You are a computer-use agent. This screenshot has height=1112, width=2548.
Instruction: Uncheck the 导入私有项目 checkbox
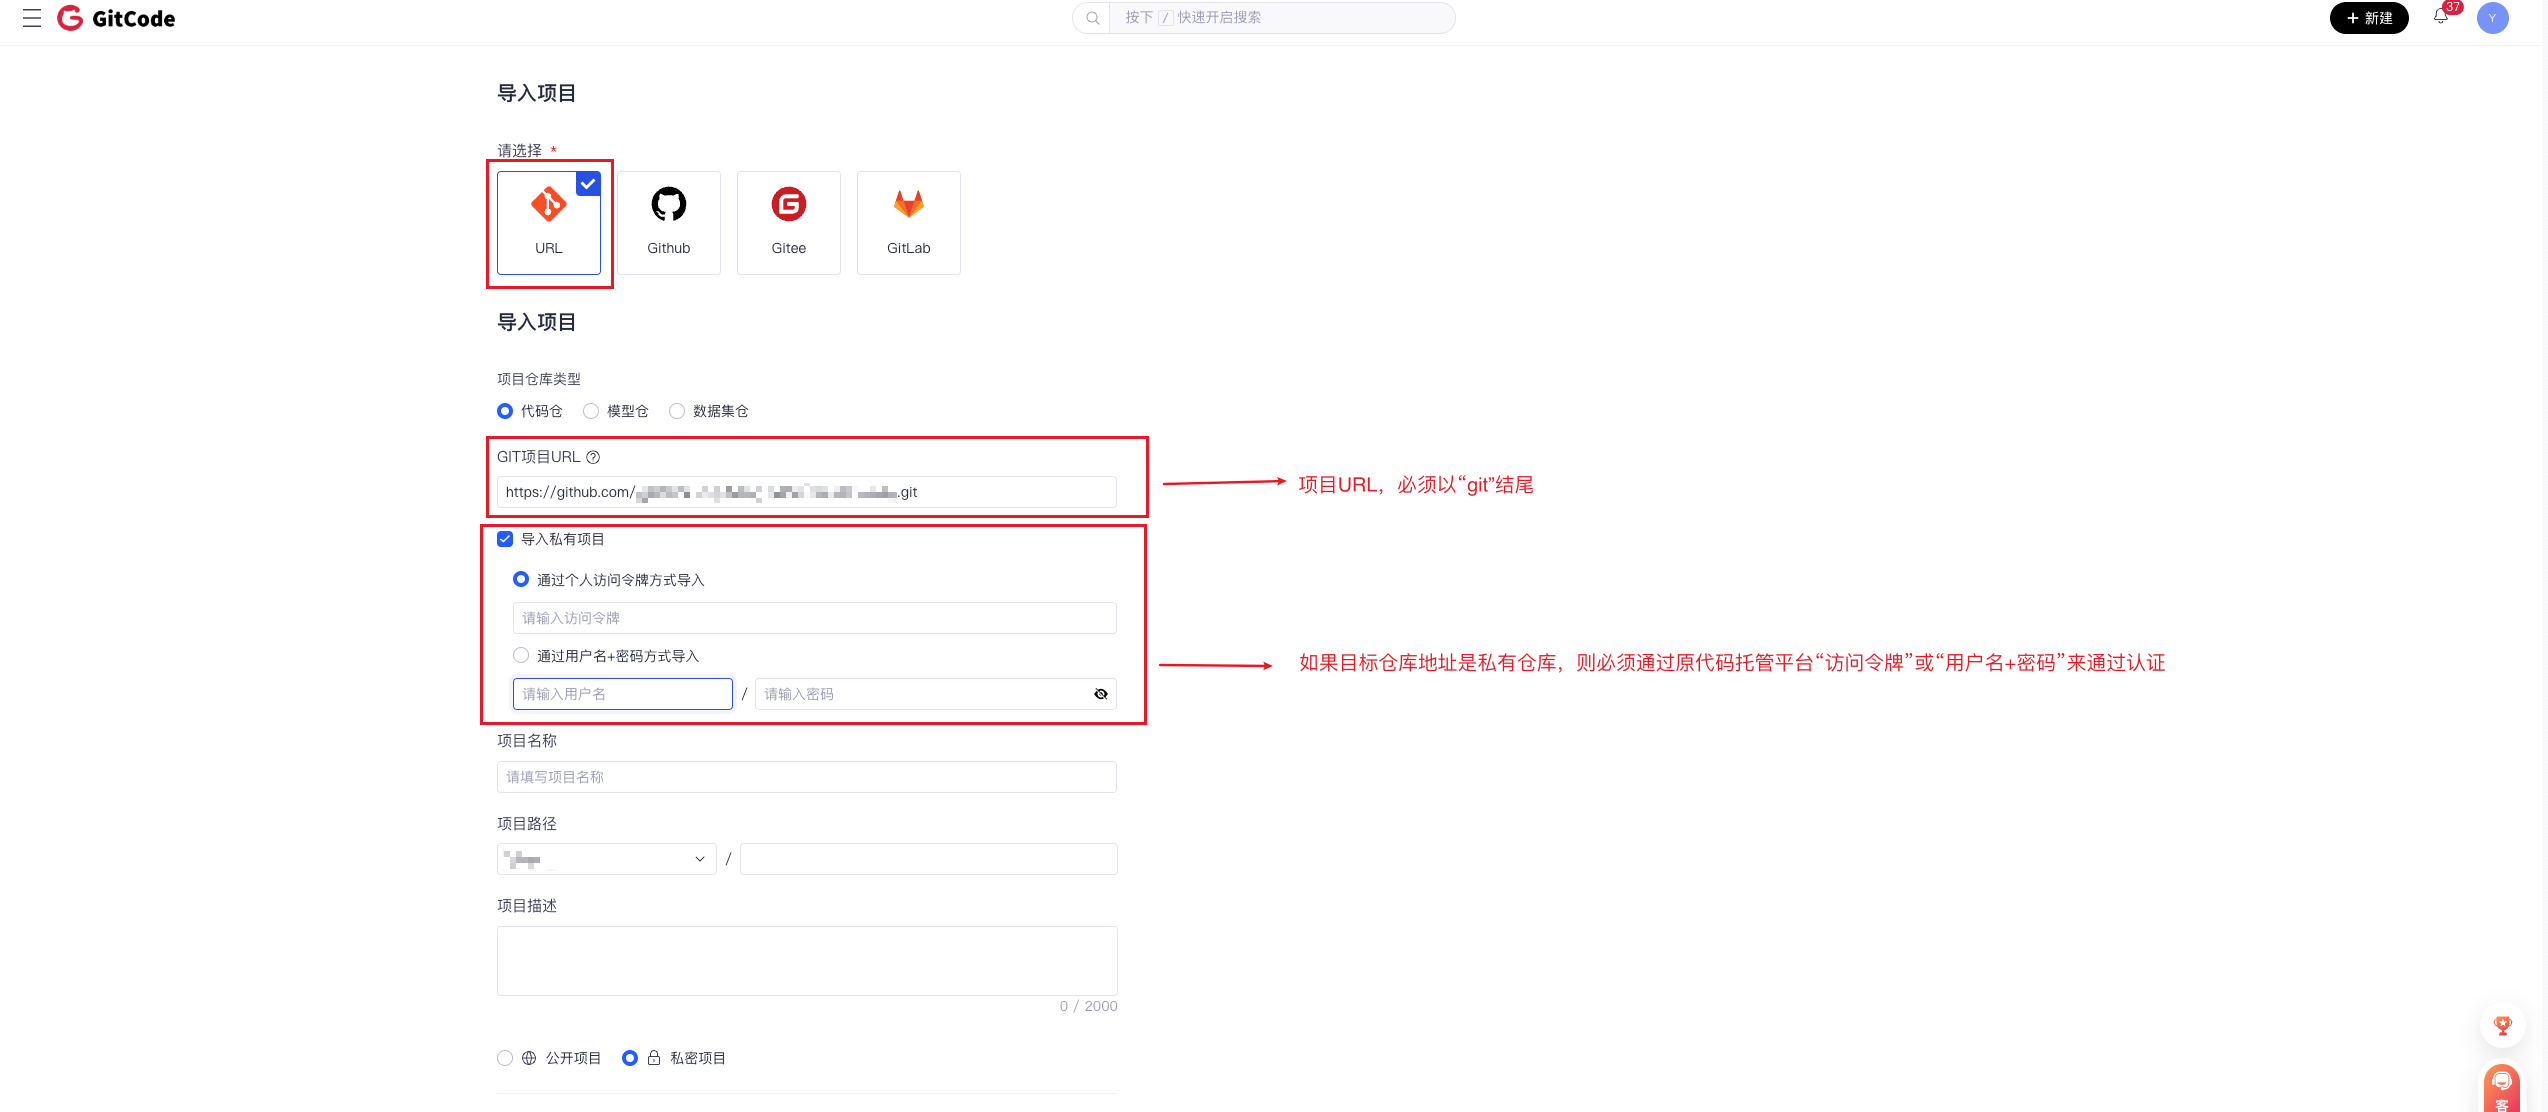pos(505,539)
